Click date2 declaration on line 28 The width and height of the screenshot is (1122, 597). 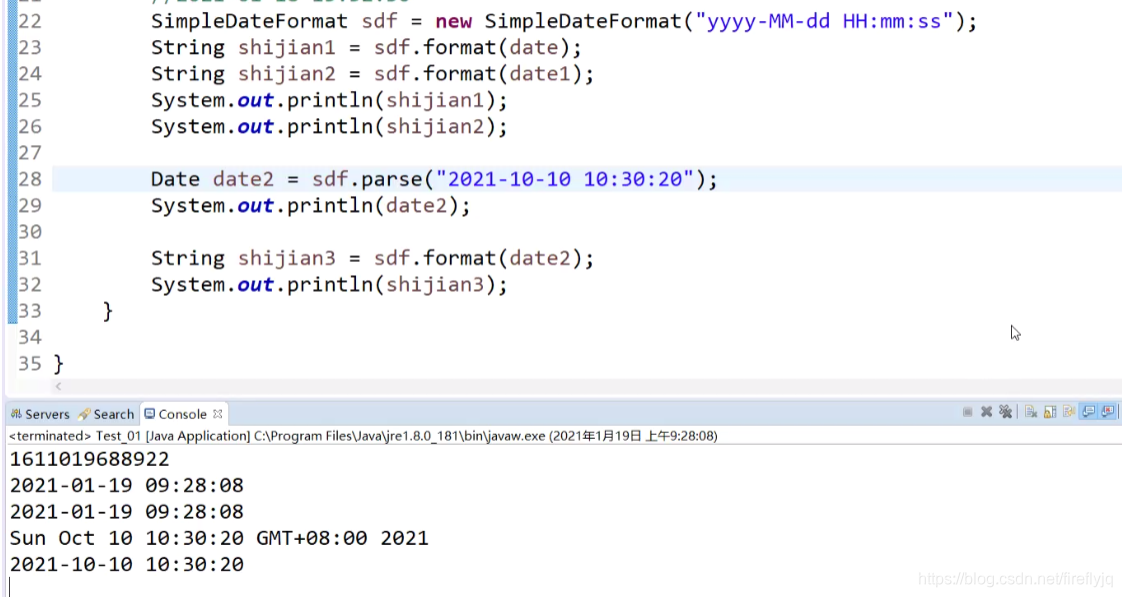pyautogui.click(x=243, y=179)
